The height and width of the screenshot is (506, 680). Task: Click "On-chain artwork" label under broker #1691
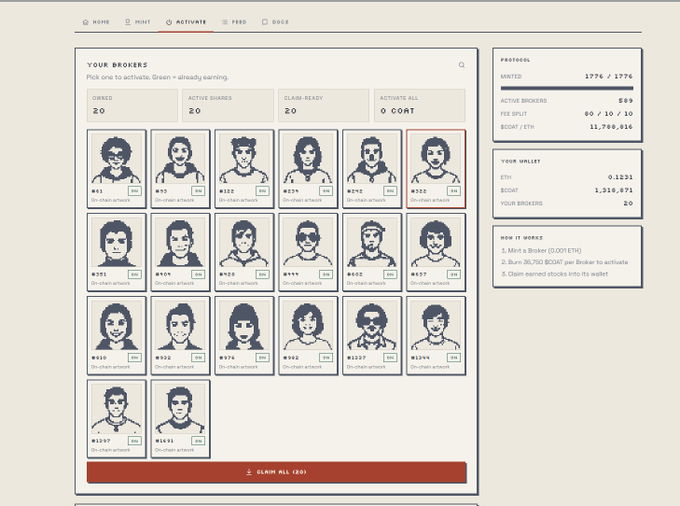(x=174, y=450)
